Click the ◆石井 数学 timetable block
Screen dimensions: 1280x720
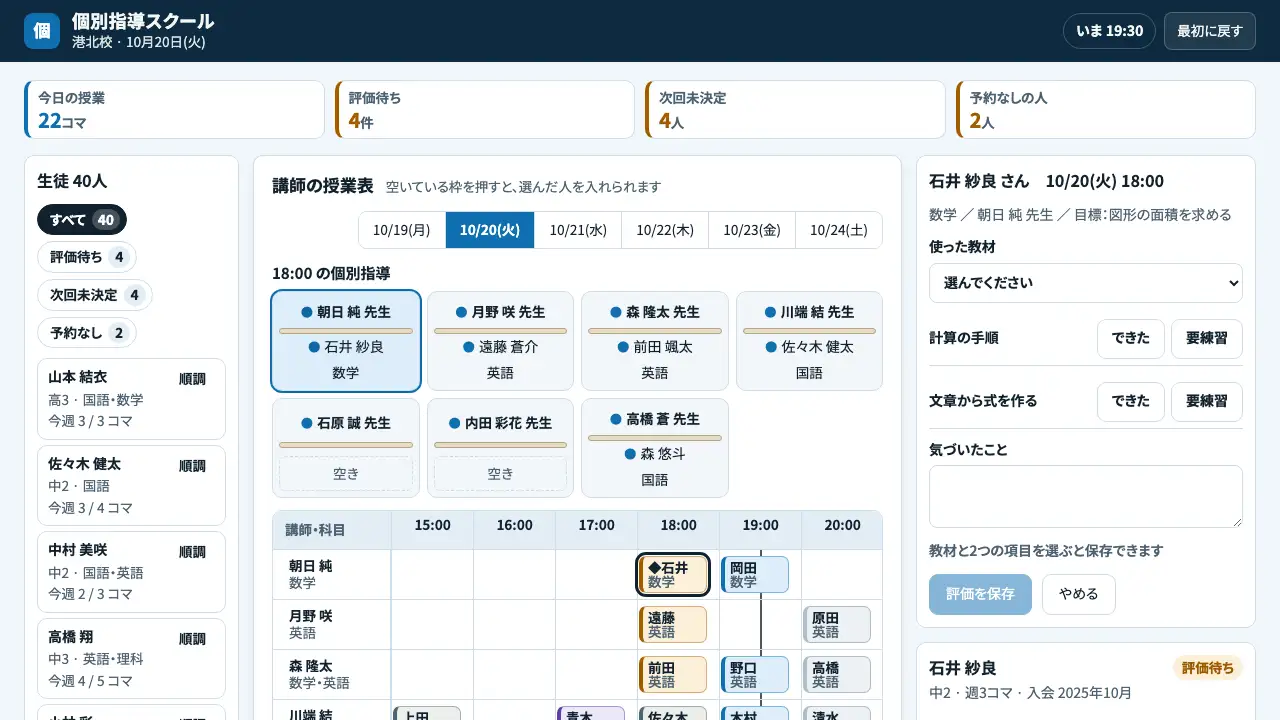click(673, 575)
